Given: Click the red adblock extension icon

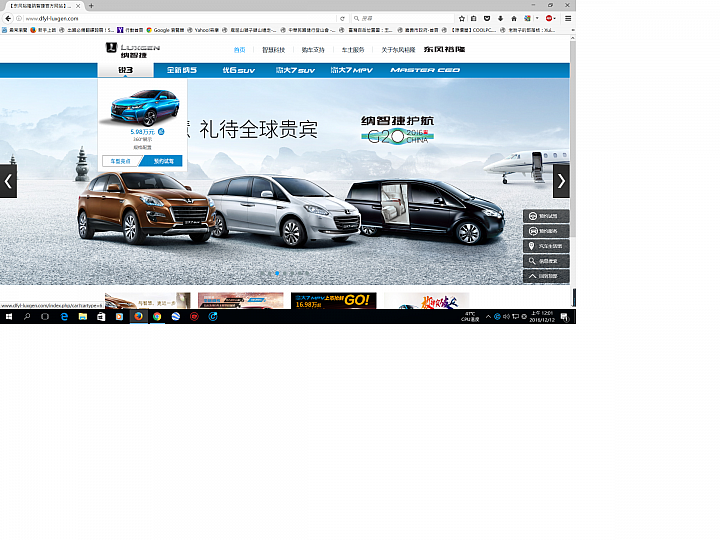Looking at the screenshot, I should coord(549,18).
